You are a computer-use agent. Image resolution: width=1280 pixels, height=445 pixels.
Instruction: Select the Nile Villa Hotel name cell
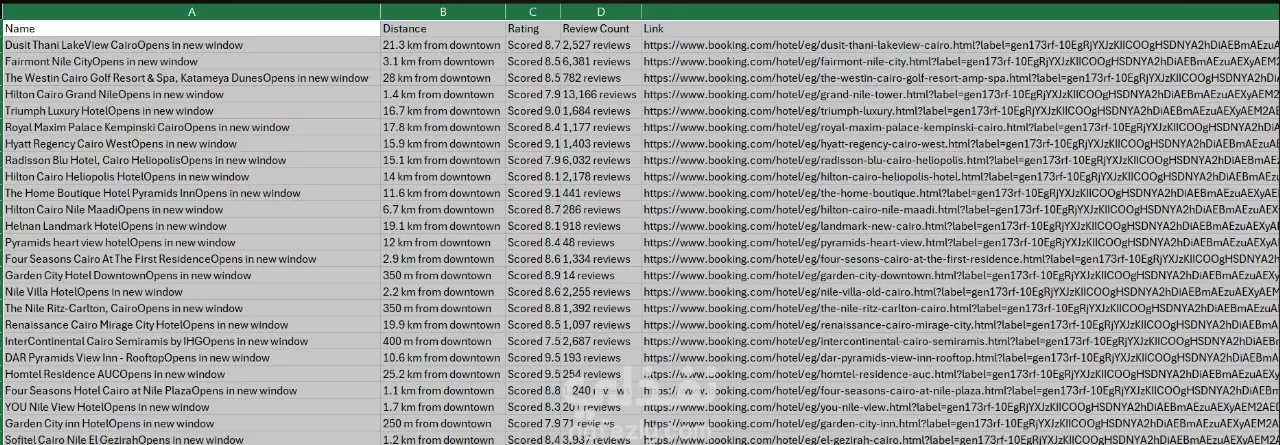pyautogui.click(x=191, y=292)
